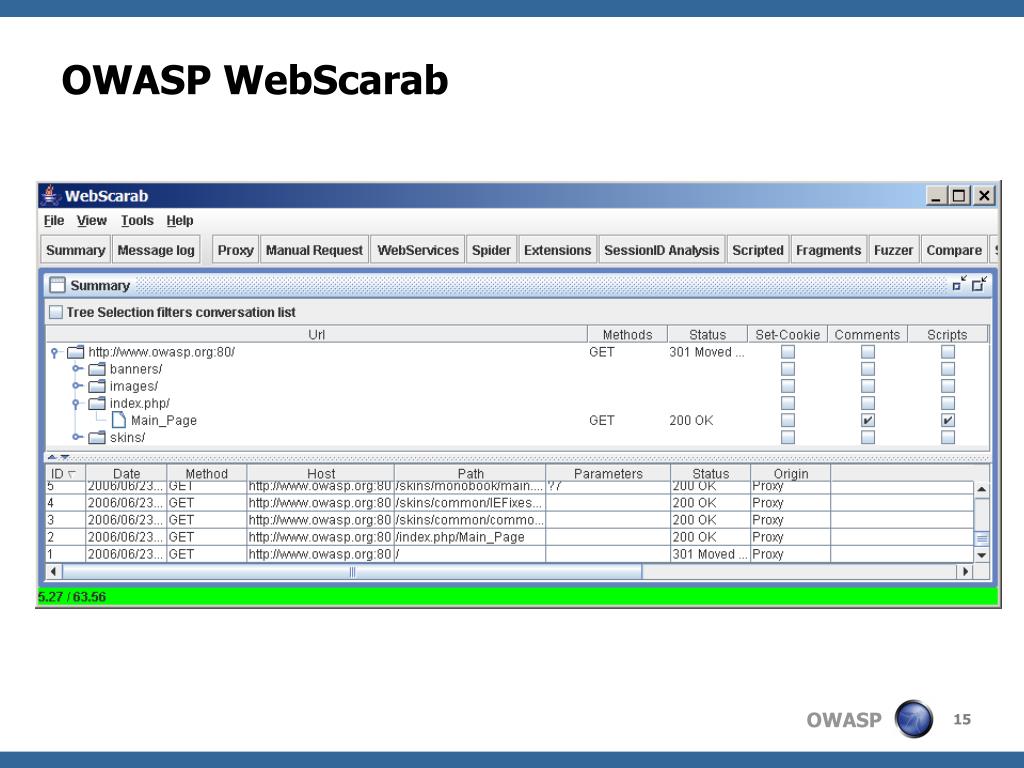Click the Summary panel frame icon

click(57, 285)
